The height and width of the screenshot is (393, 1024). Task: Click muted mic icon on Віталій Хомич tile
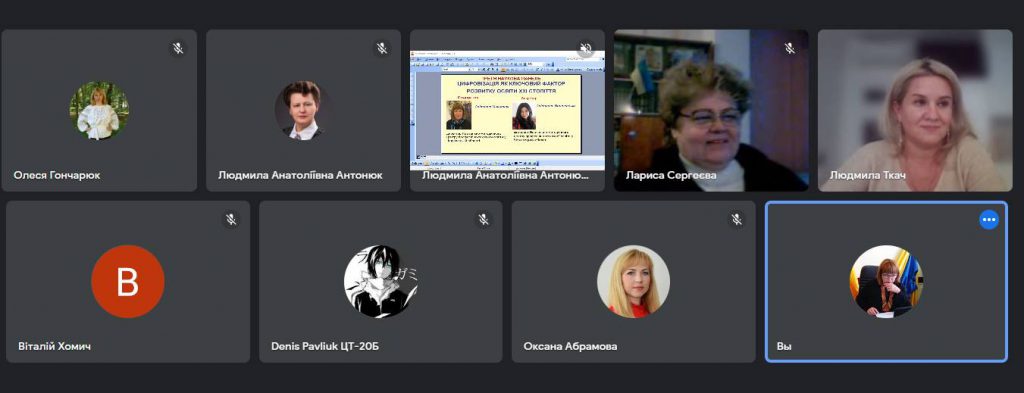click(231, 219)
